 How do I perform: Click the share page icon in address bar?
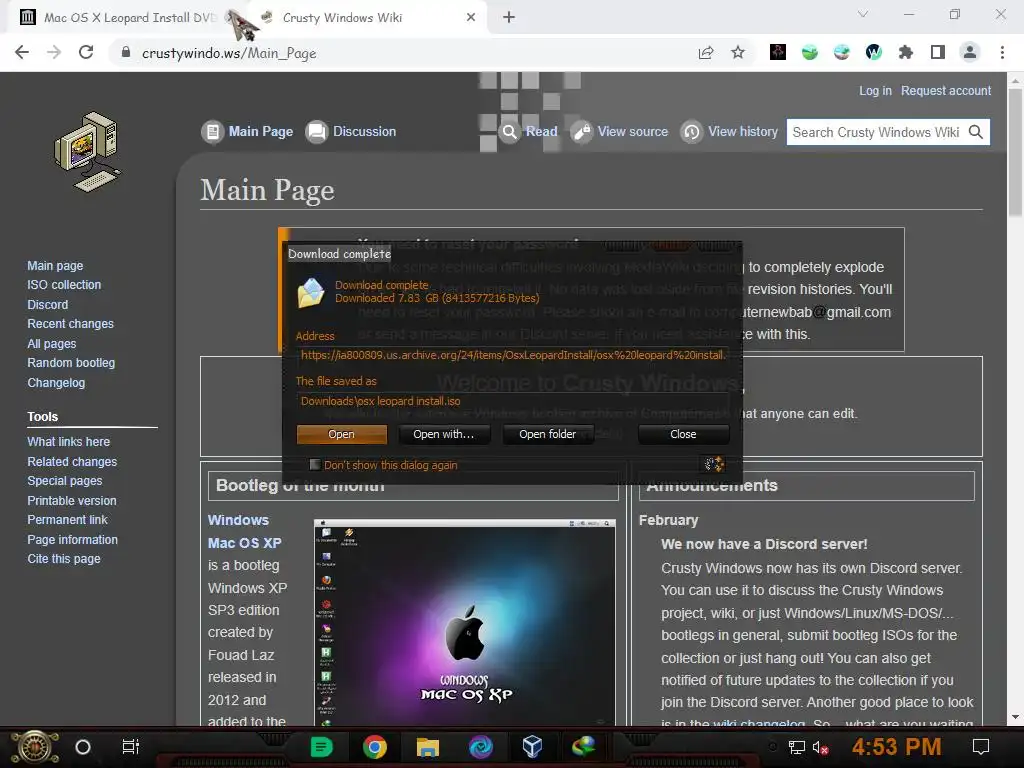706,52
